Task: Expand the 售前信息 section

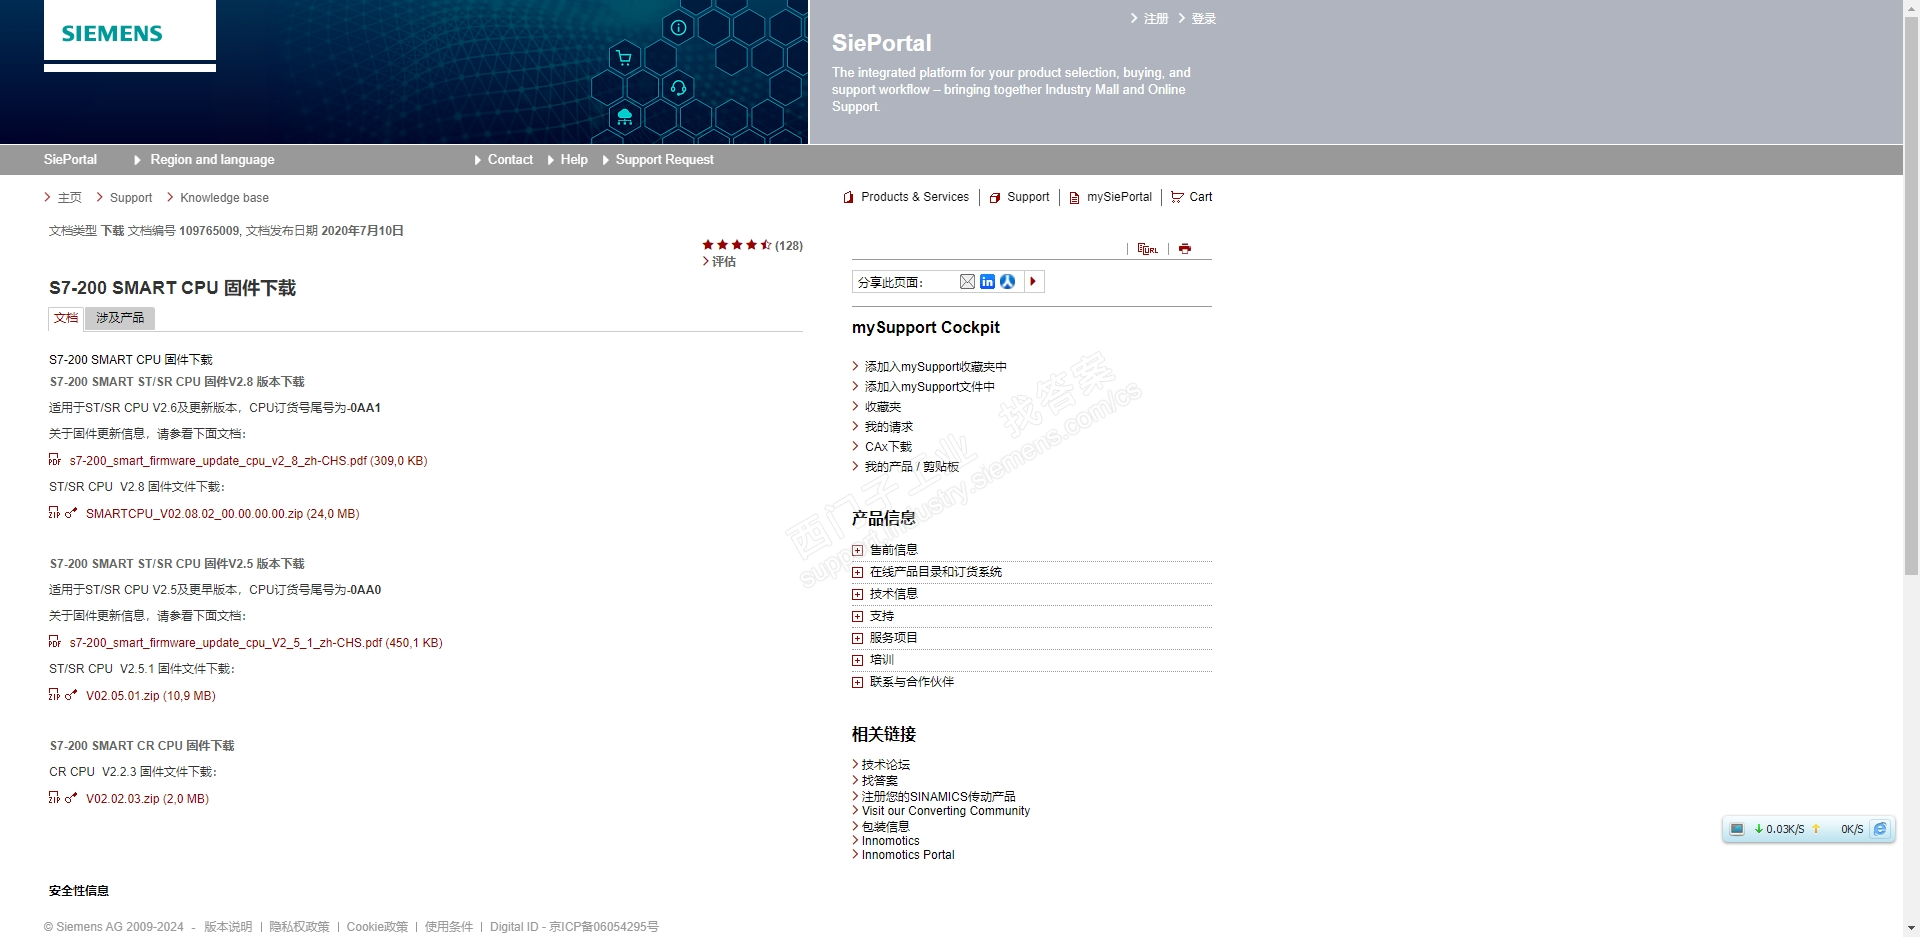Action: (x=857, y=550)
